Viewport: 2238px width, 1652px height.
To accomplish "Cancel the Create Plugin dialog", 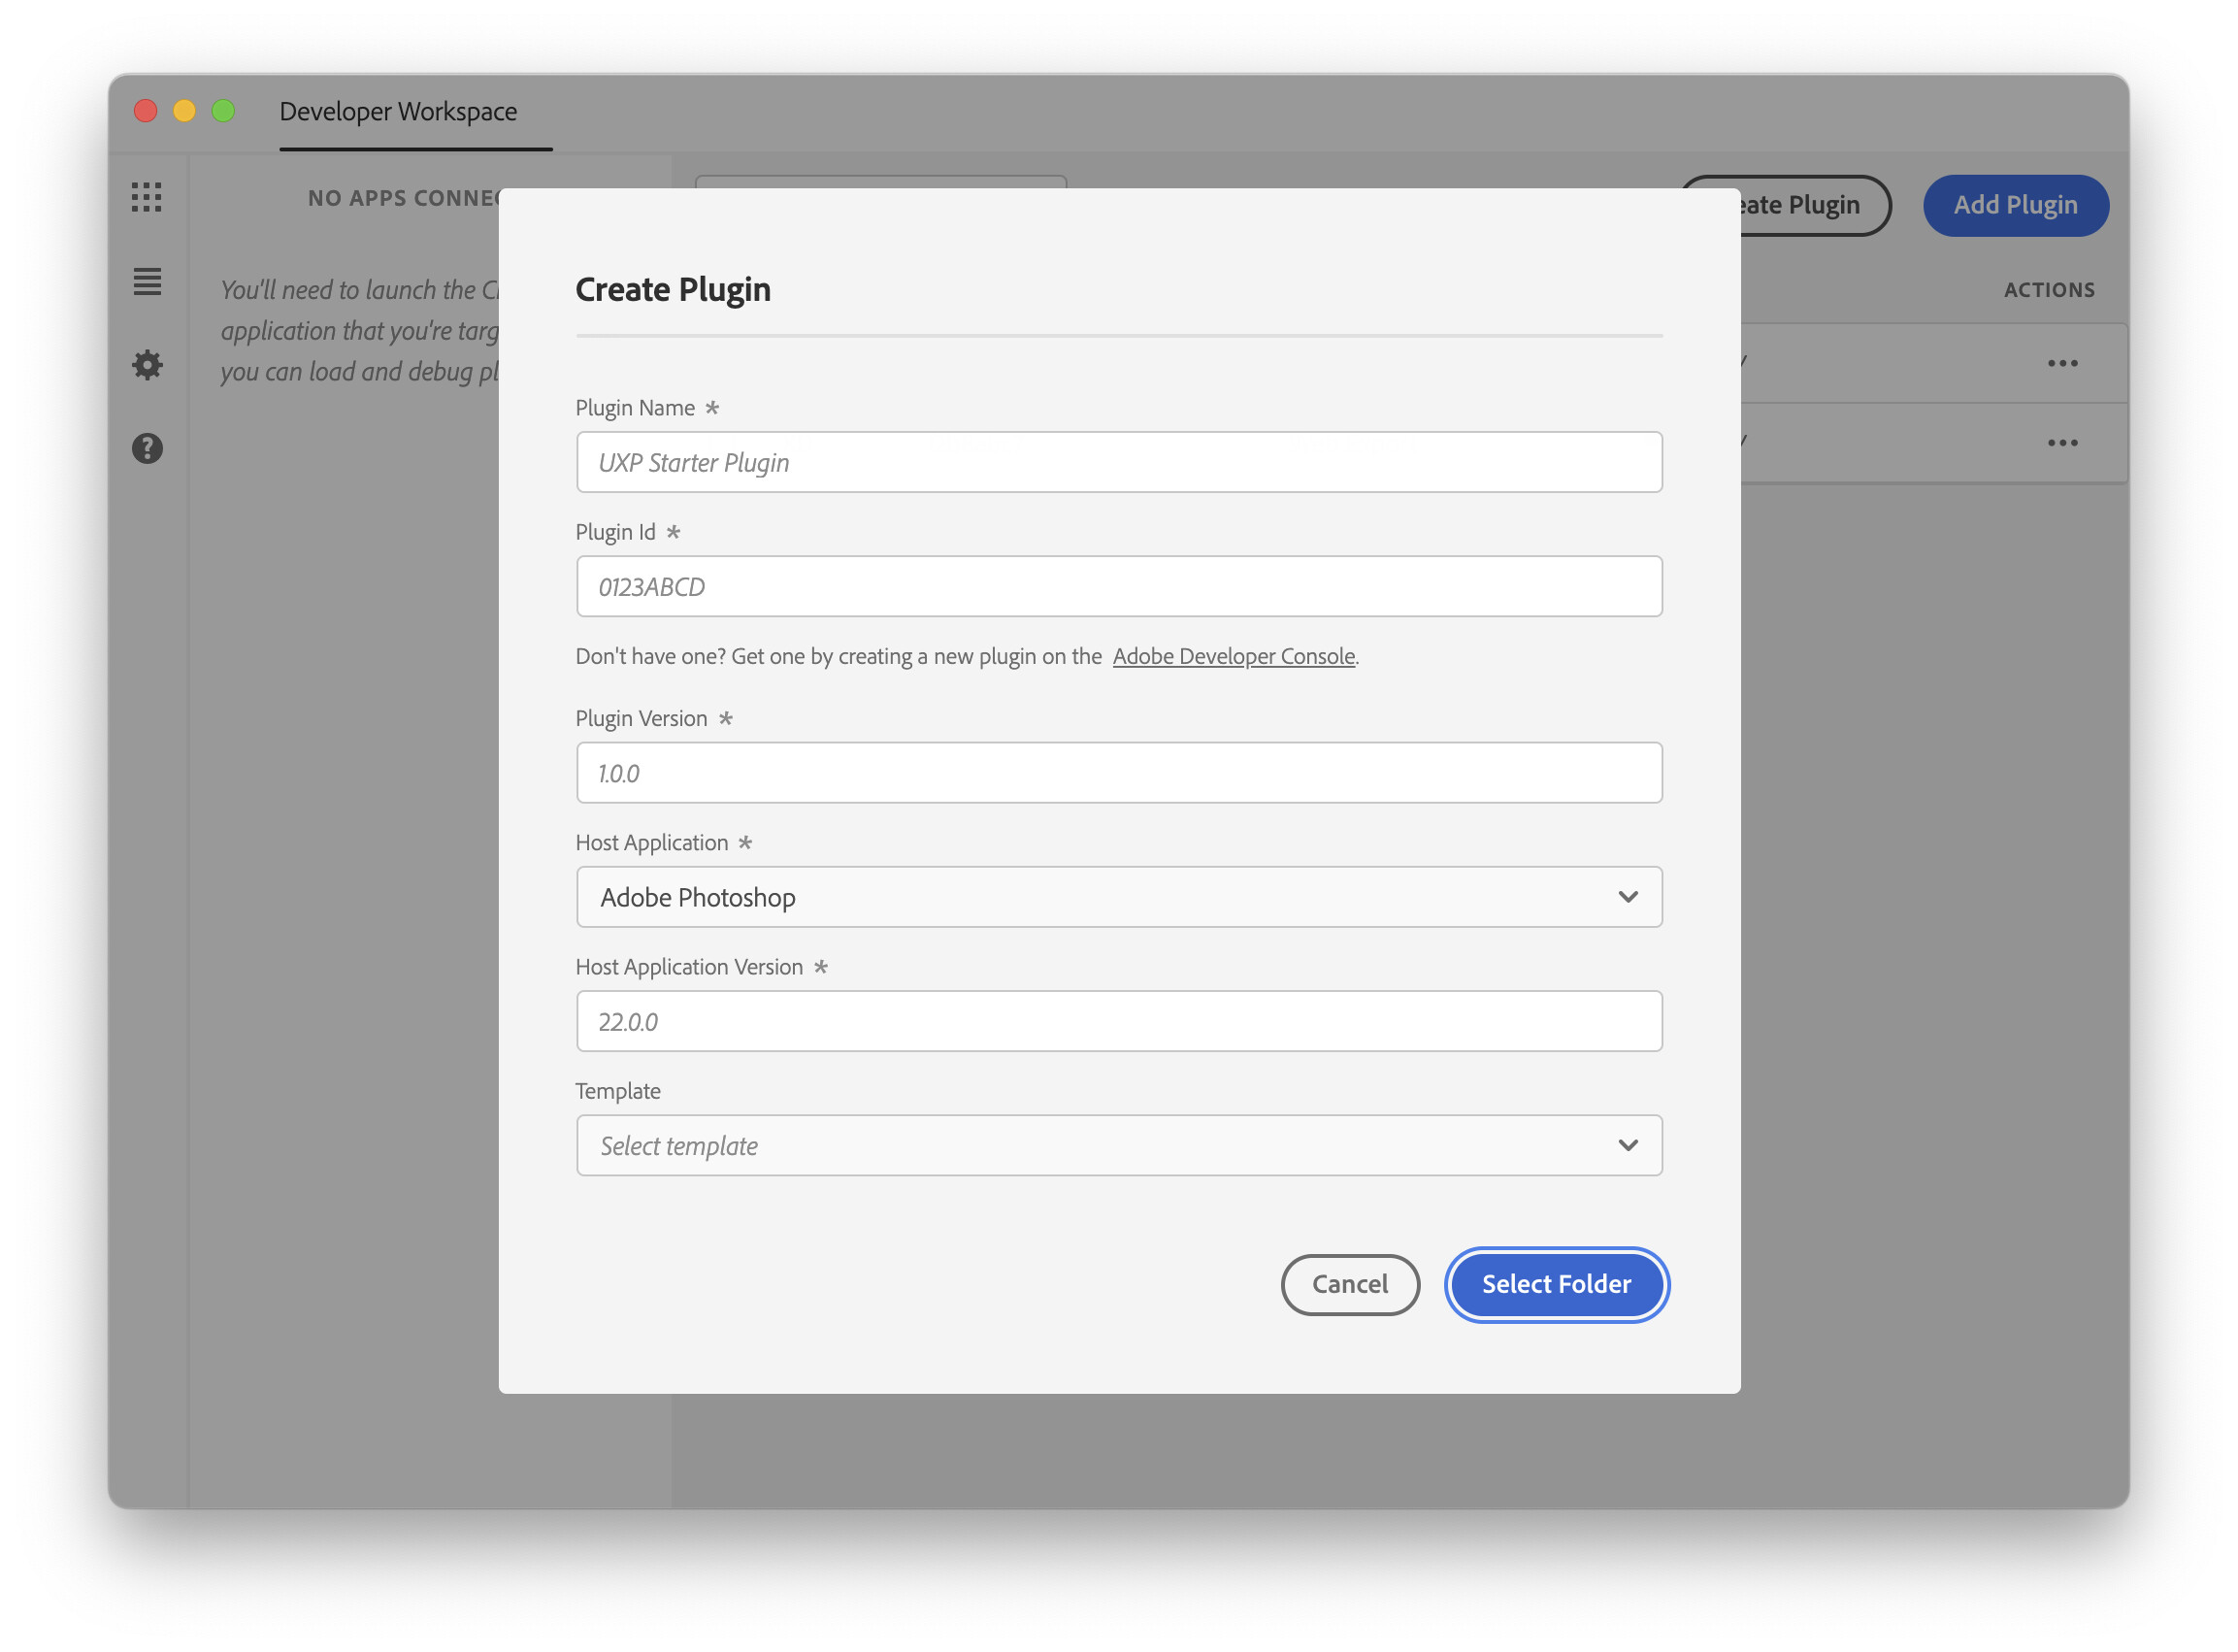I will click(x=1349, y=1284).
